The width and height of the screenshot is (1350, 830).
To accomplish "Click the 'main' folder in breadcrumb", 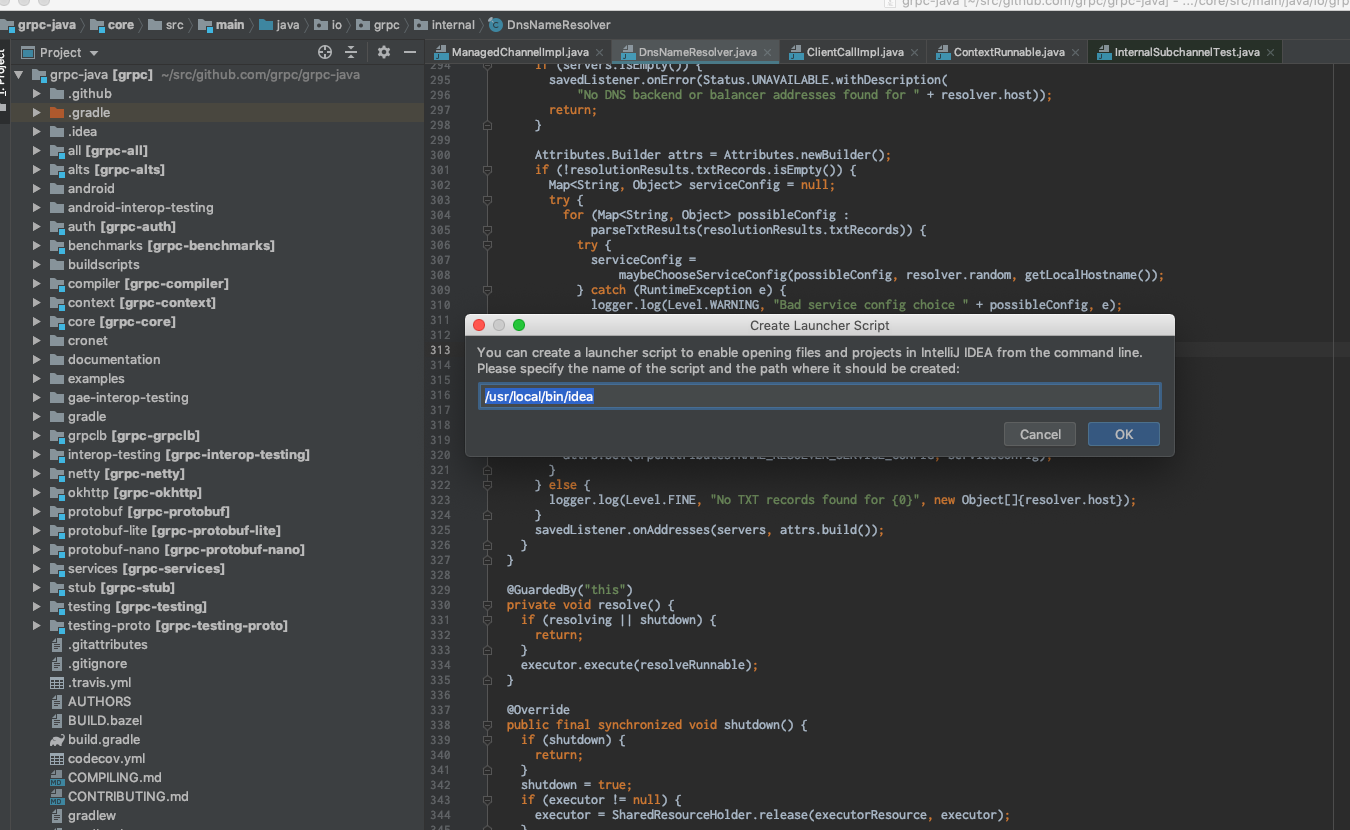I will point(229,24).
